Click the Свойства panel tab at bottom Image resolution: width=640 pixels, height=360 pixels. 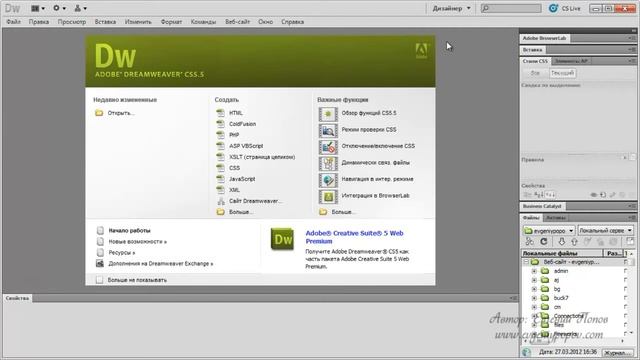(17, 298)
